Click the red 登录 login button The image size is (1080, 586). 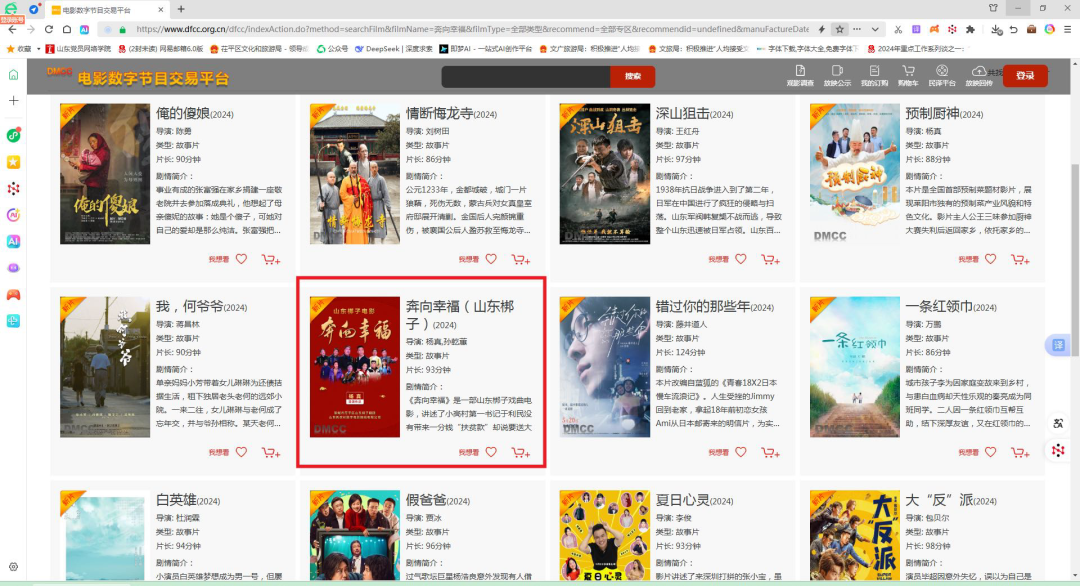coord(1025,76)
